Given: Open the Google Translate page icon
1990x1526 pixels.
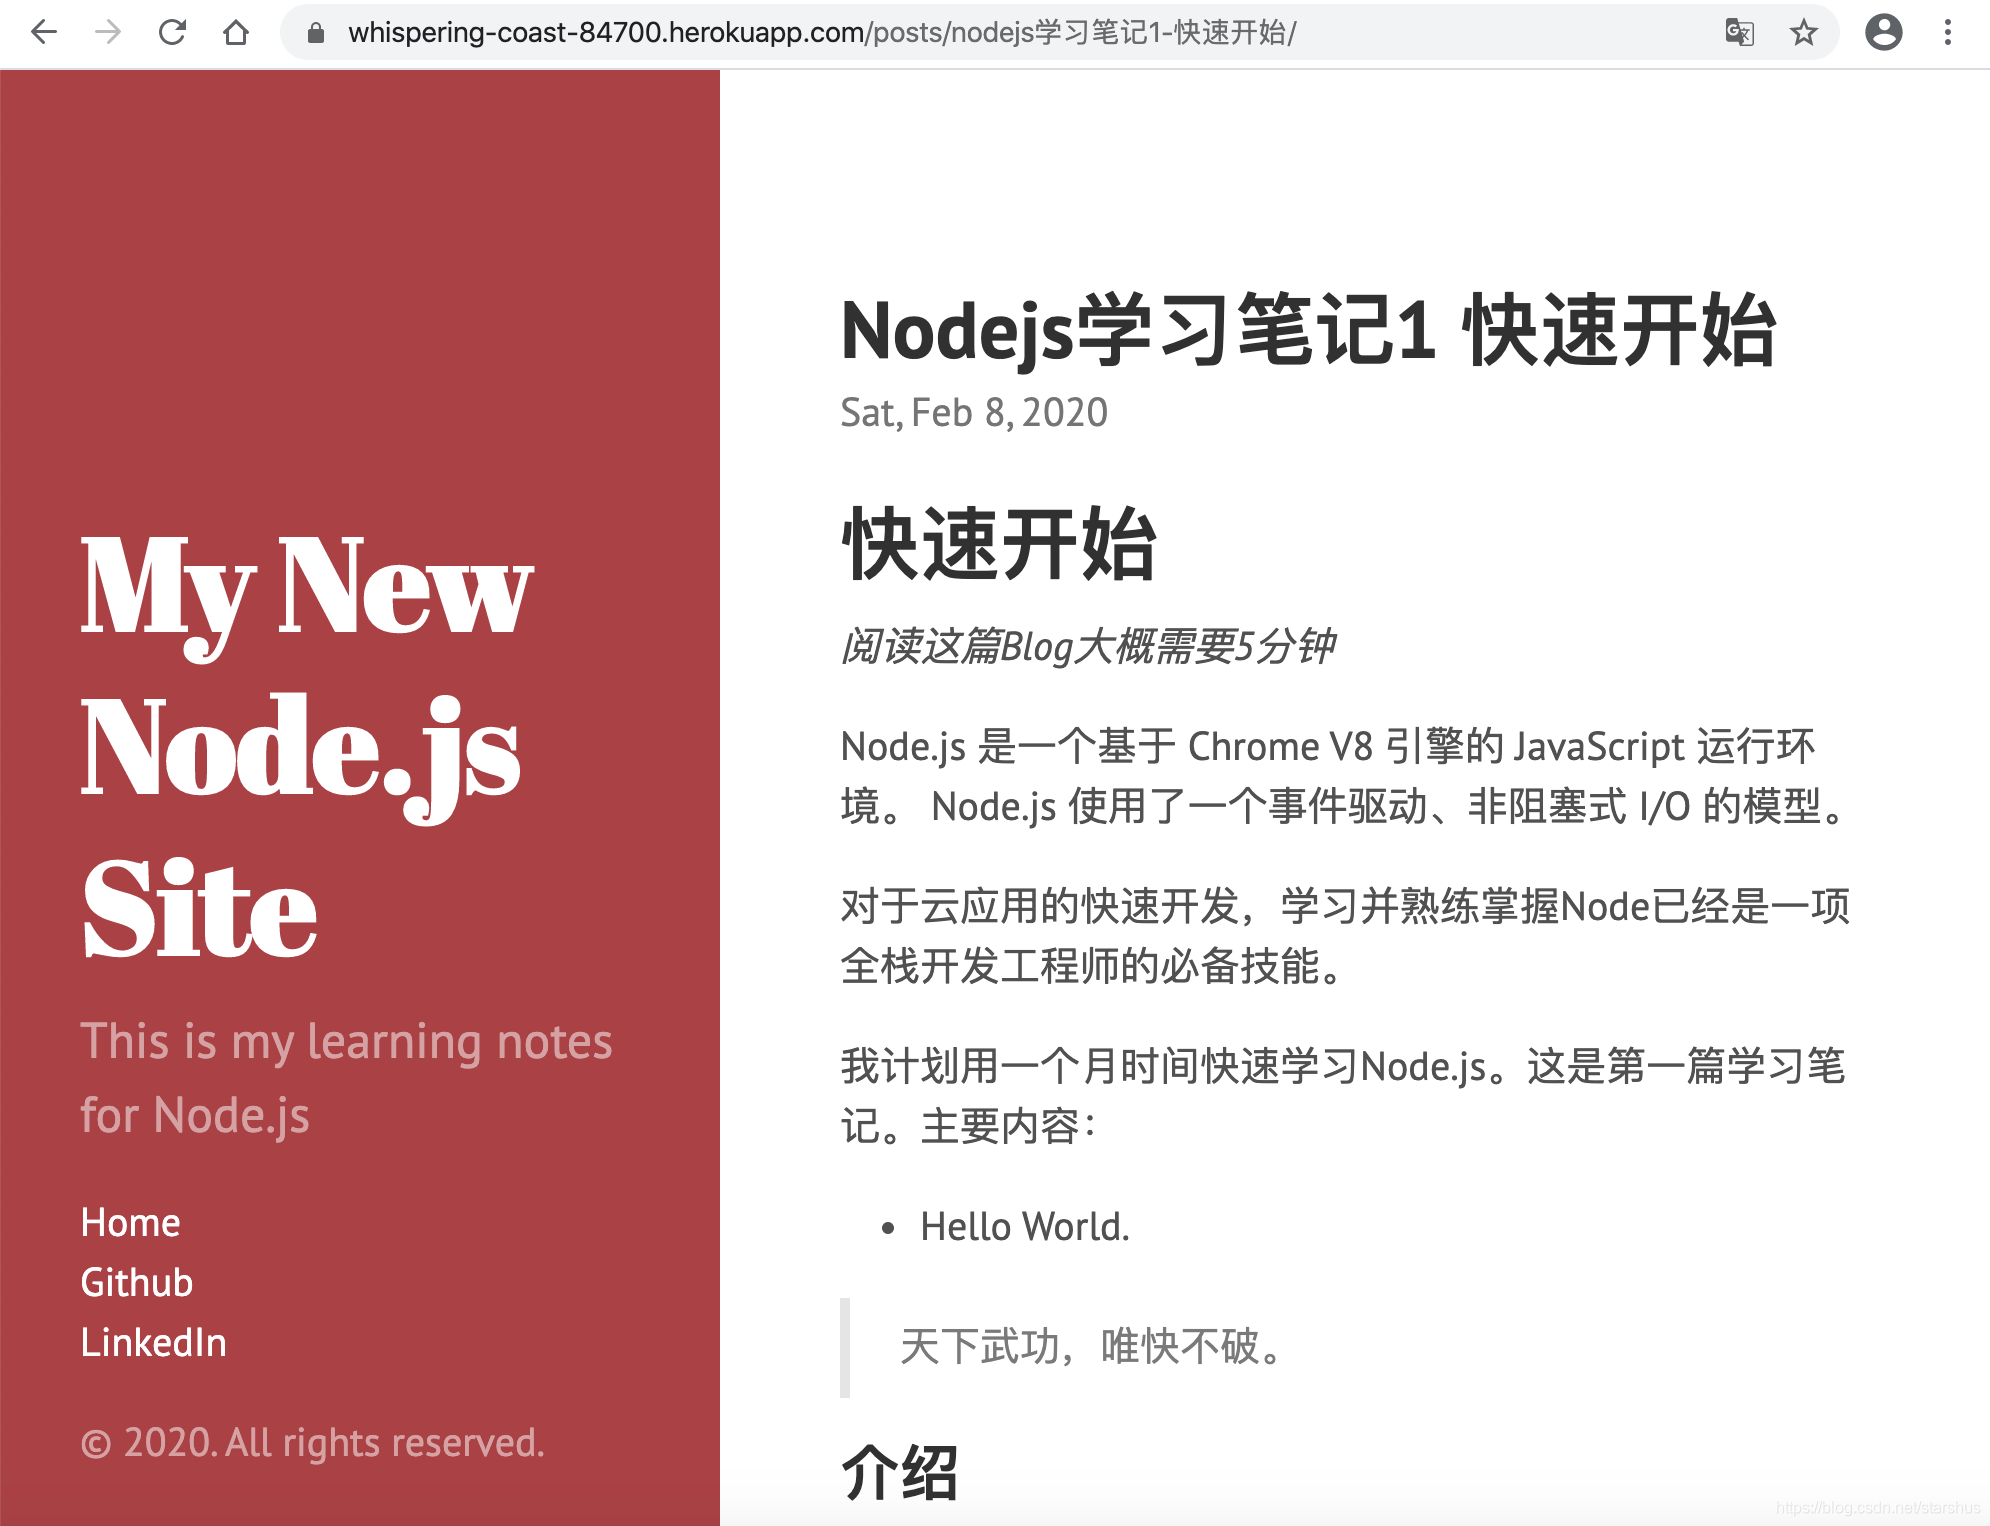Looking at the screenshot, I should pyautogui.click(x=1739, y=33).
